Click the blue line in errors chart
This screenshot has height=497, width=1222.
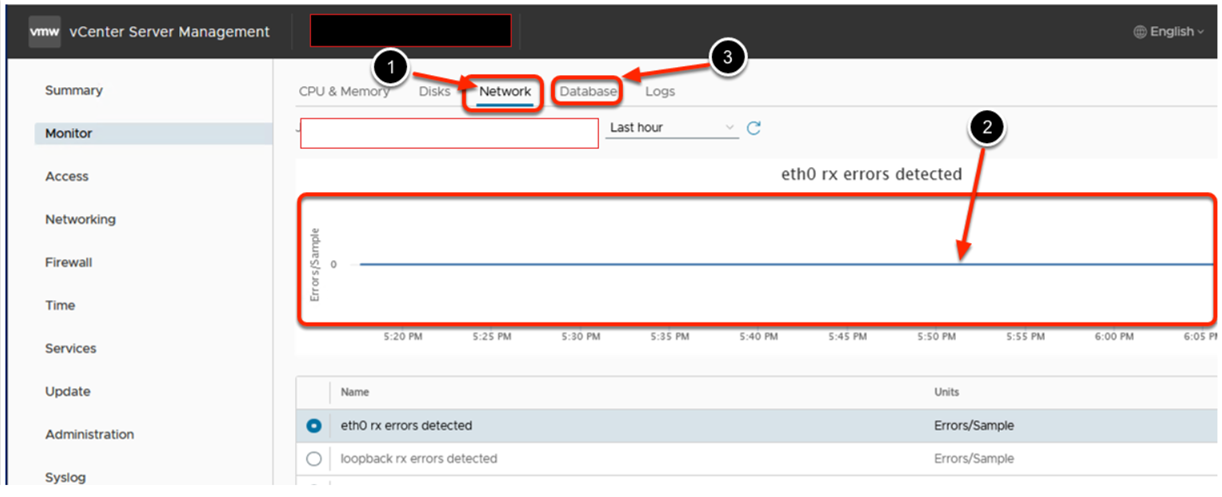click(700, 265)
